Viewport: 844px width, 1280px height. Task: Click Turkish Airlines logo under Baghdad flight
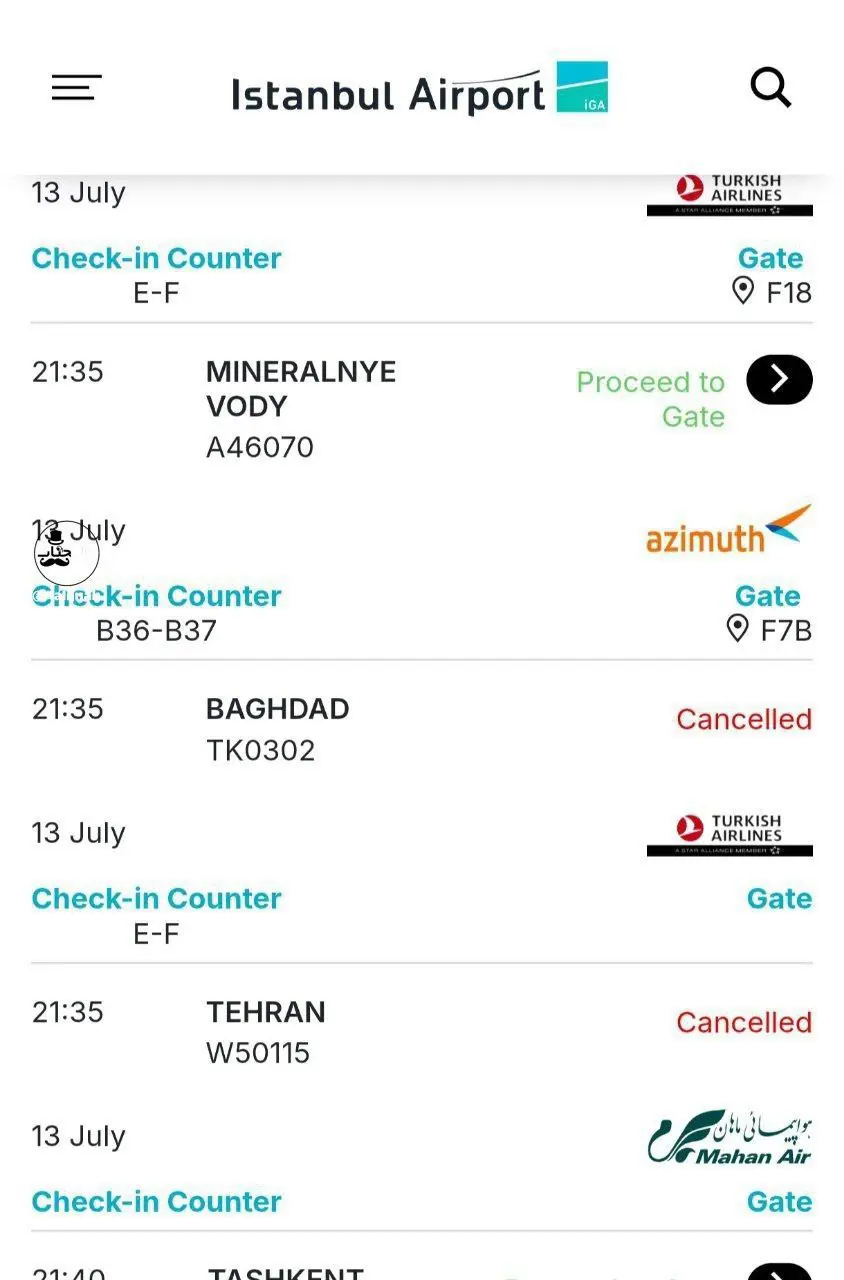coord(730,835)
